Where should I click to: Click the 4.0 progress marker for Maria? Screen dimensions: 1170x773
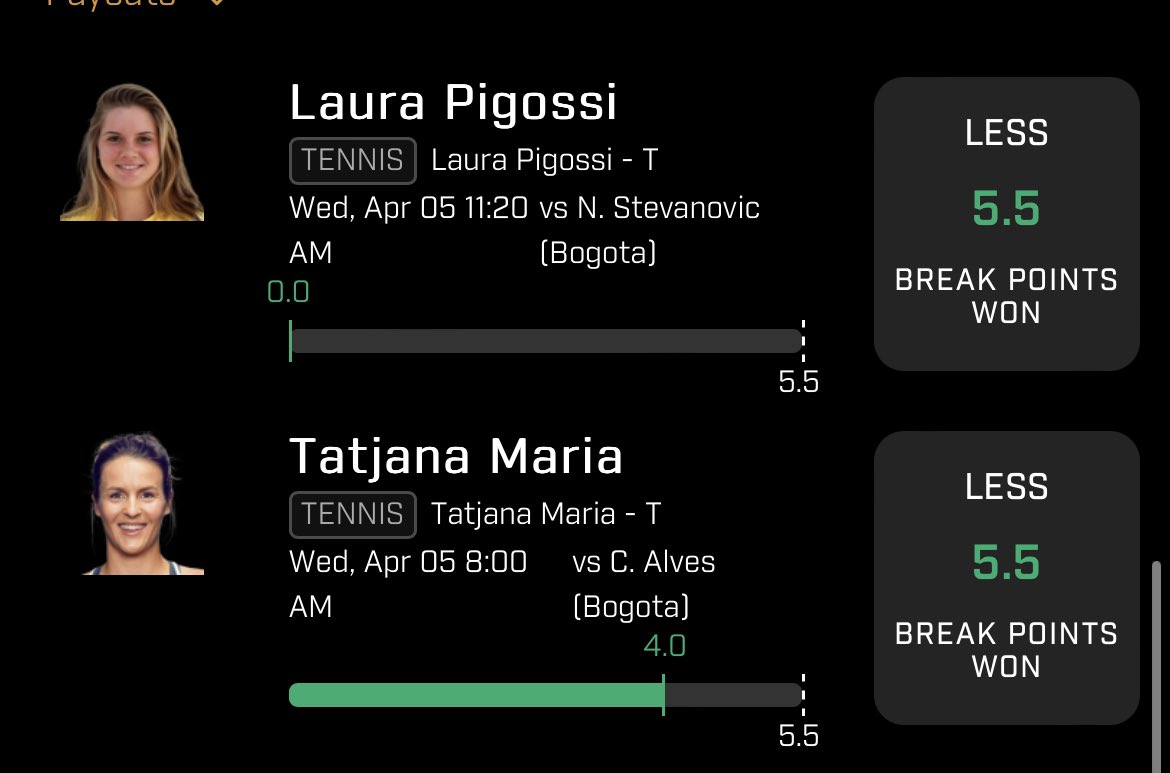point(664,646)
